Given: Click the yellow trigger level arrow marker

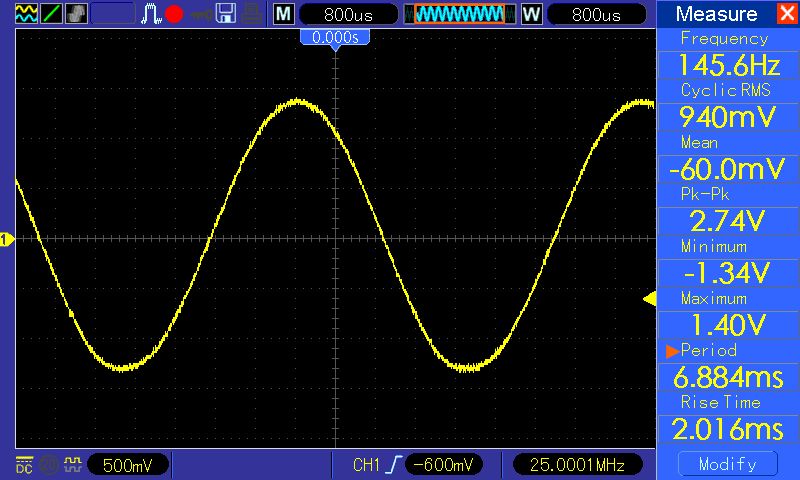Looking at the screenshot, I should (x=649, y=299).
